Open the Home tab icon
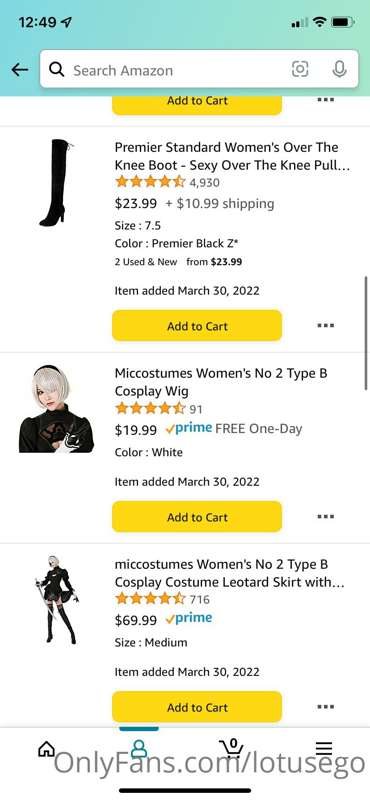Screen dimensions: 370x800 [46, 748]
